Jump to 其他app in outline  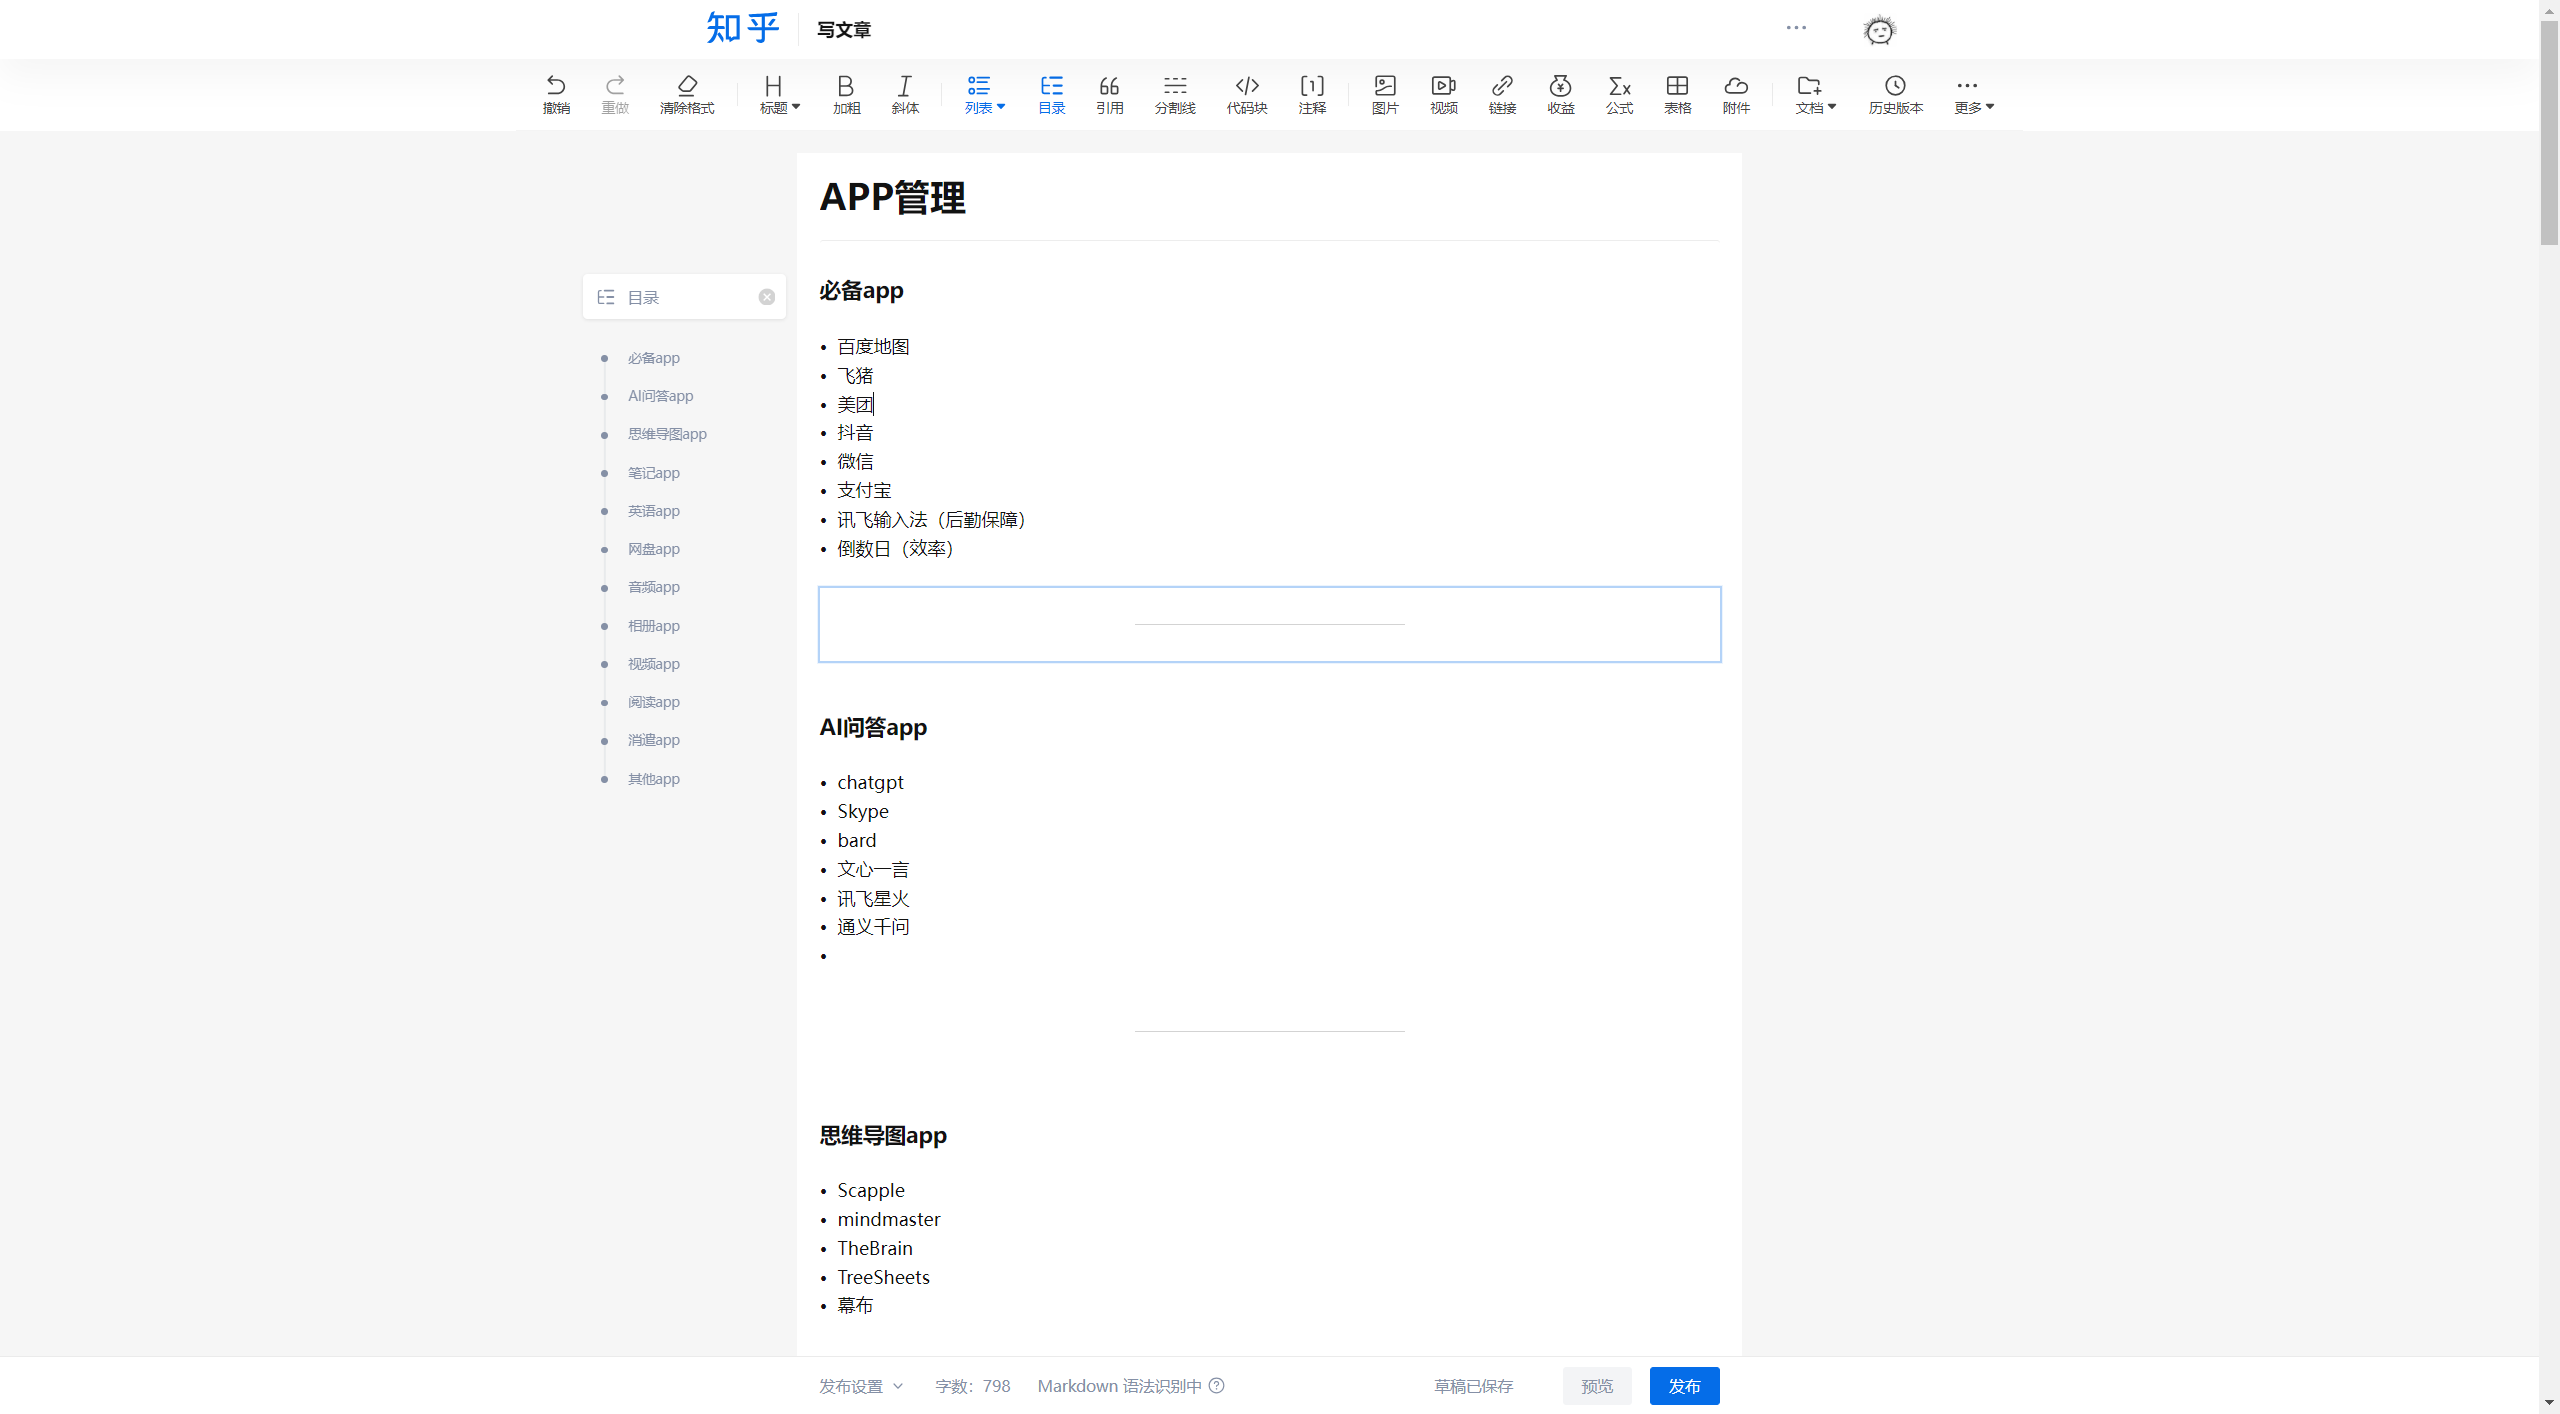click(x=653, y=779)
